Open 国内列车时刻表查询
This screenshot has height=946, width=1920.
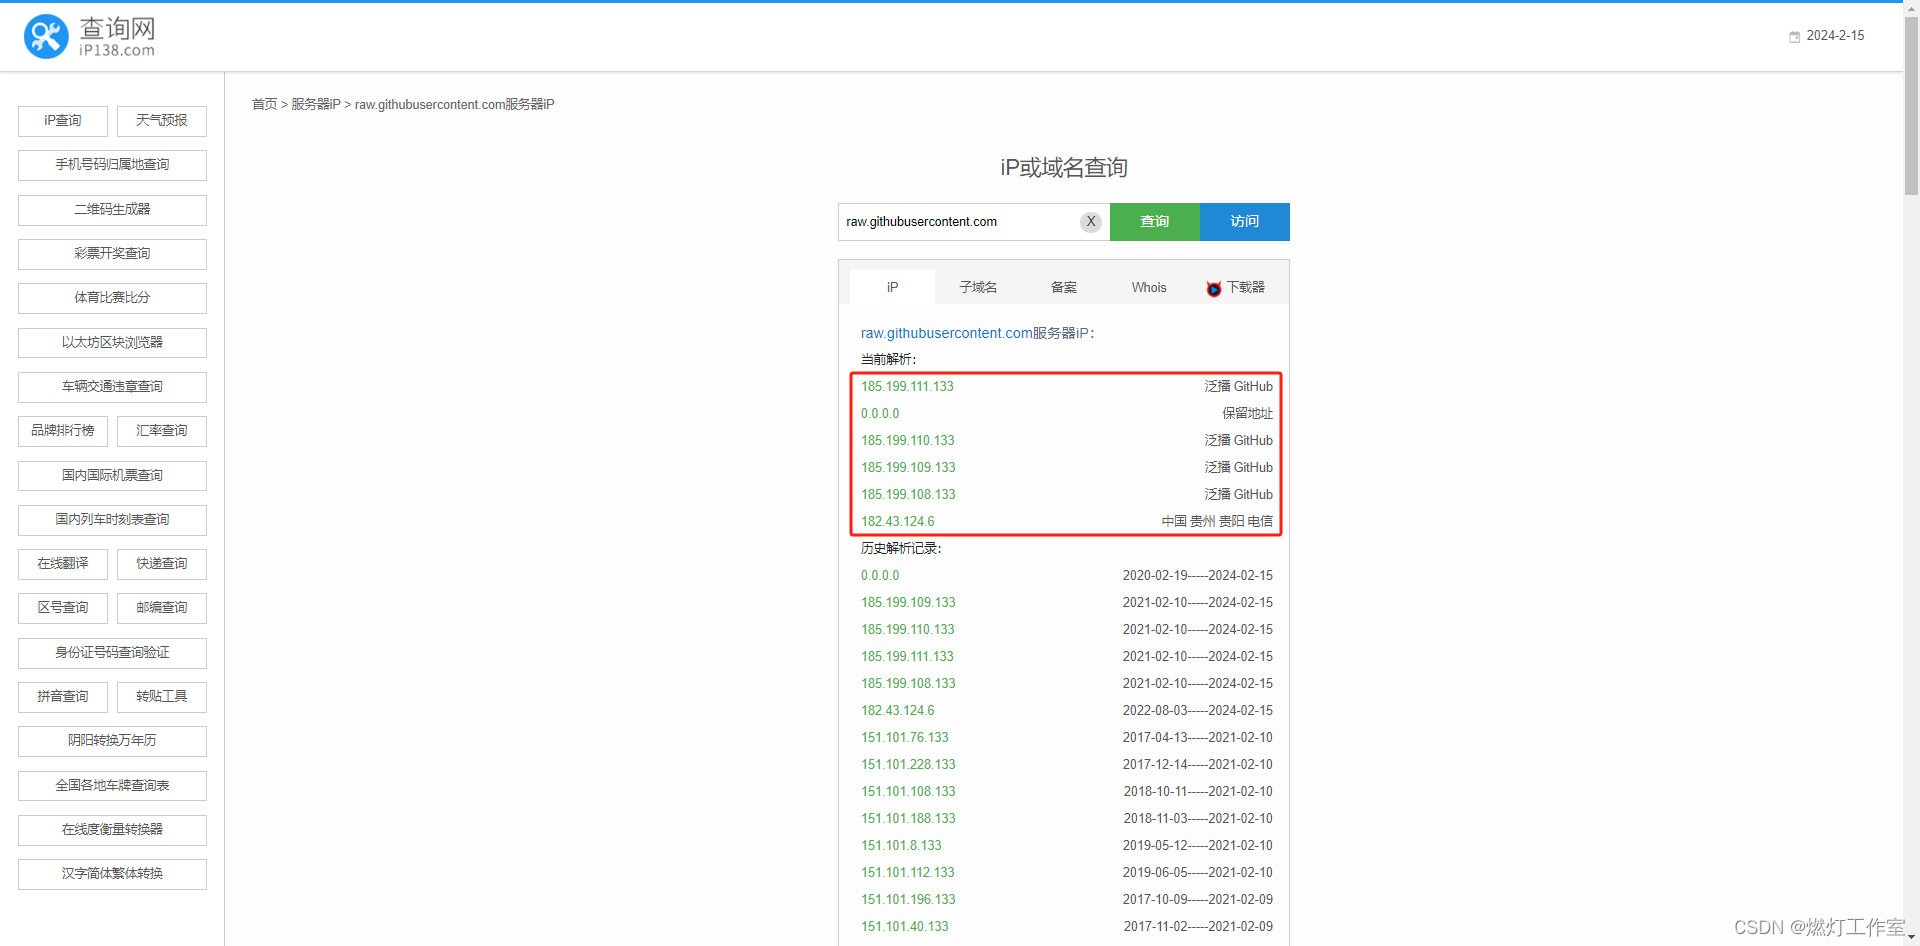(x=112, y=520)
